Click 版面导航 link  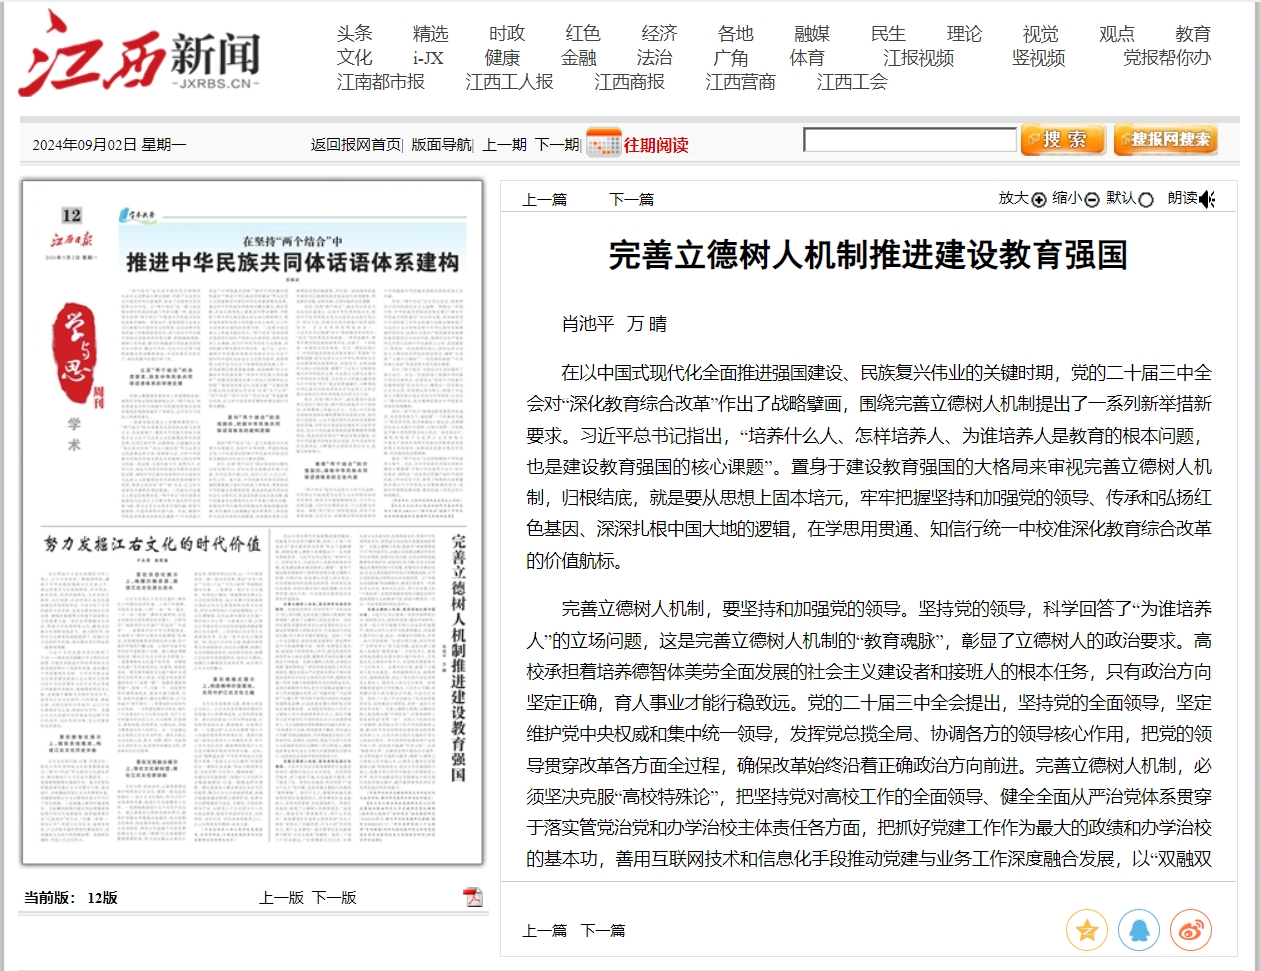pos(440,145)
